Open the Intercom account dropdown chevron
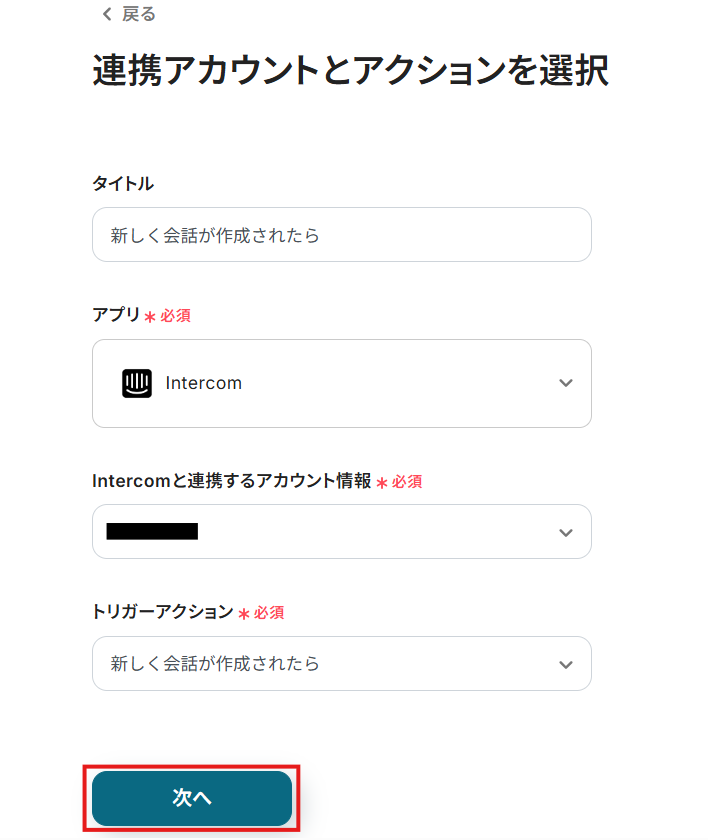The image size is (708, 840). coord(566,532)
